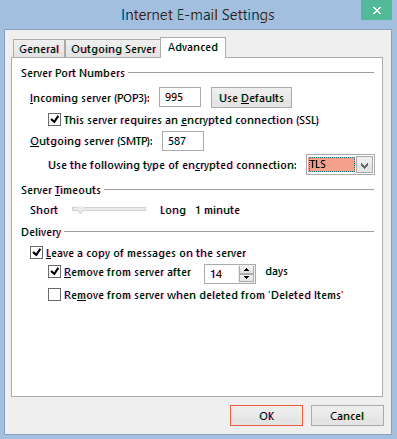Increase days with the spinner up arrow
The image size is (397, 439).
point(247,270)
